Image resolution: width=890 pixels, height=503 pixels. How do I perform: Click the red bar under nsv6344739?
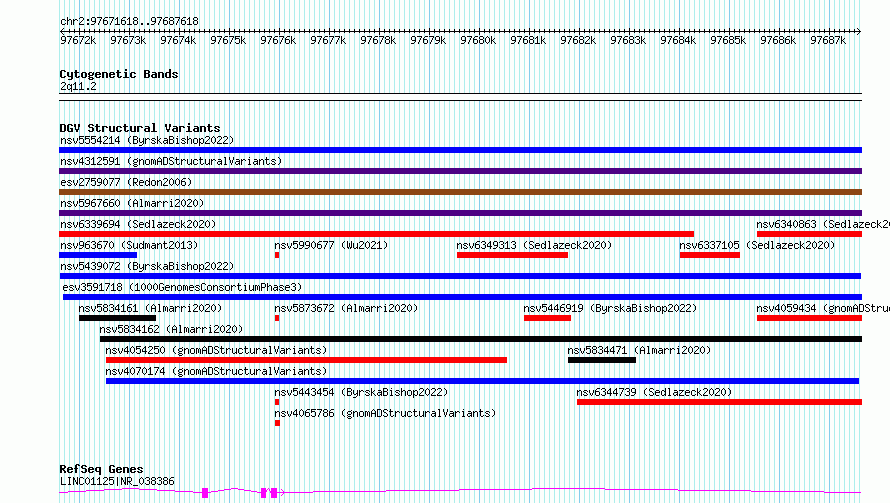click(719, 403)
